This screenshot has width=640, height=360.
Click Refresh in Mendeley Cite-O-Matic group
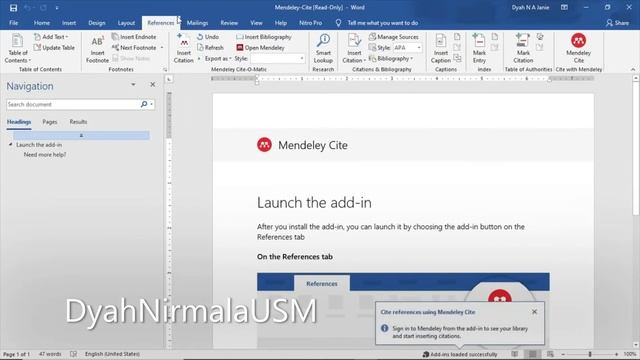click(210, 48)
